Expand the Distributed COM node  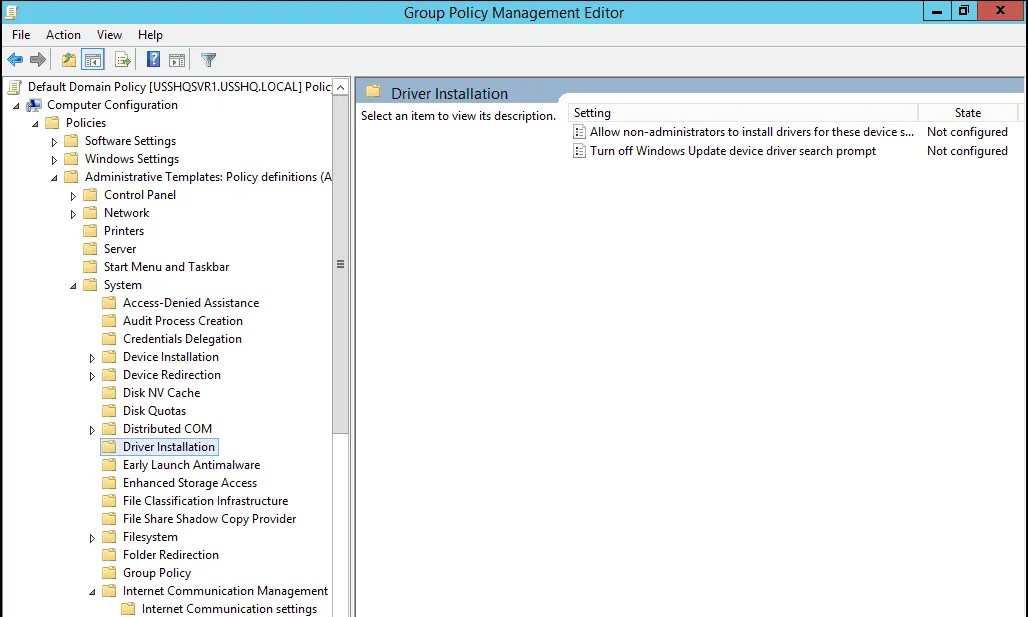tap(91, 428)
